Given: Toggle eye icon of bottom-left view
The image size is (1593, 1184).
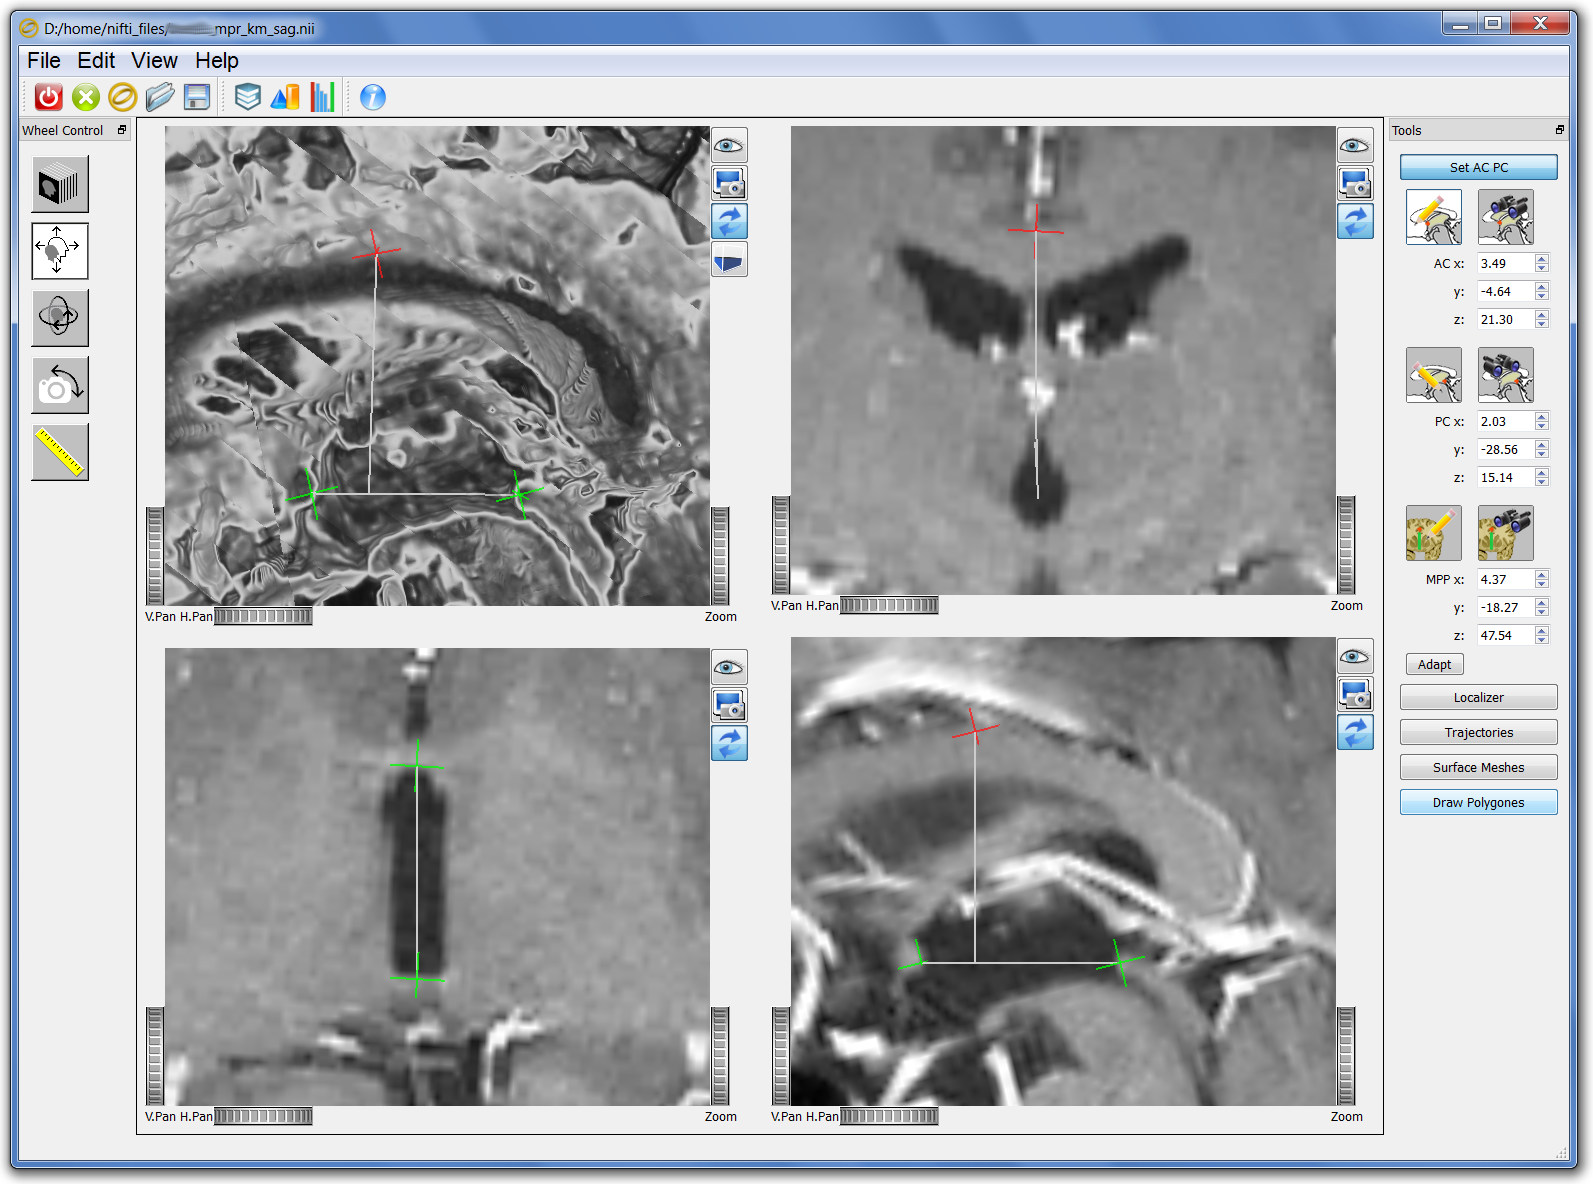Looking at the screenshot, I should tap(729, 668).
